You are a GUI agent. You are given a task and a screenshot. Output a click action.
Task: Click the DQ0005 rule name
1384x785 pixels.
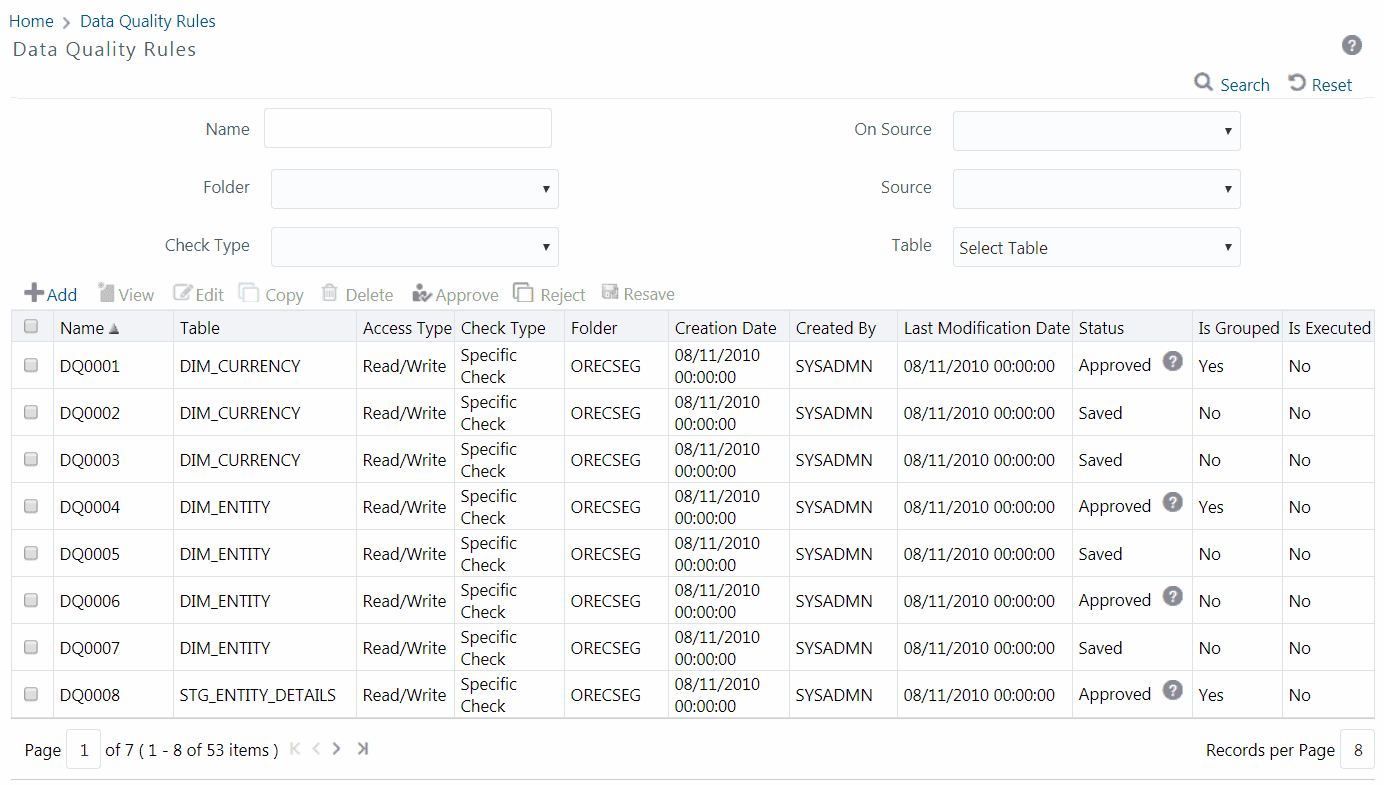(x=90, y=554)
